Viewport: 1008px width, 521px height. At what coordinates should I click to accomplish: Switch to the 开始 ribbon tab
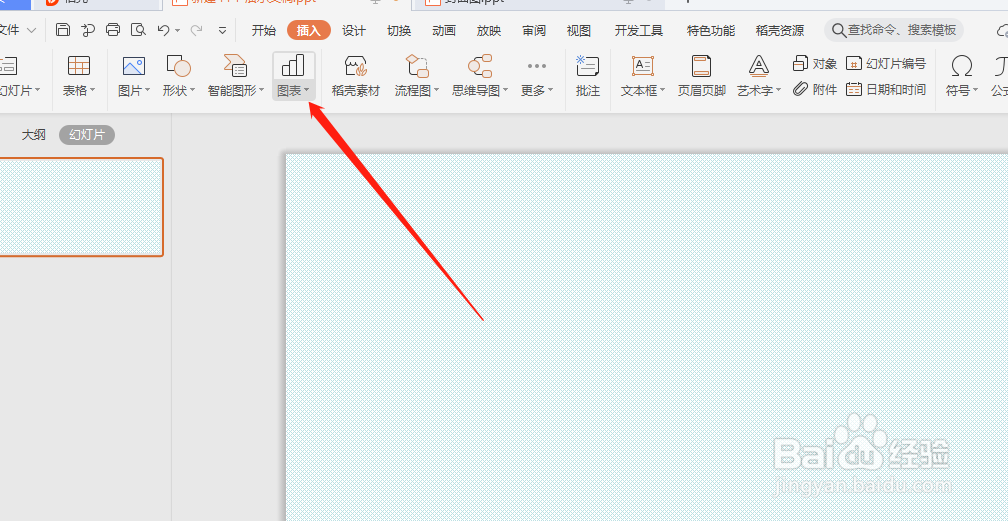[x=264, y=30]
